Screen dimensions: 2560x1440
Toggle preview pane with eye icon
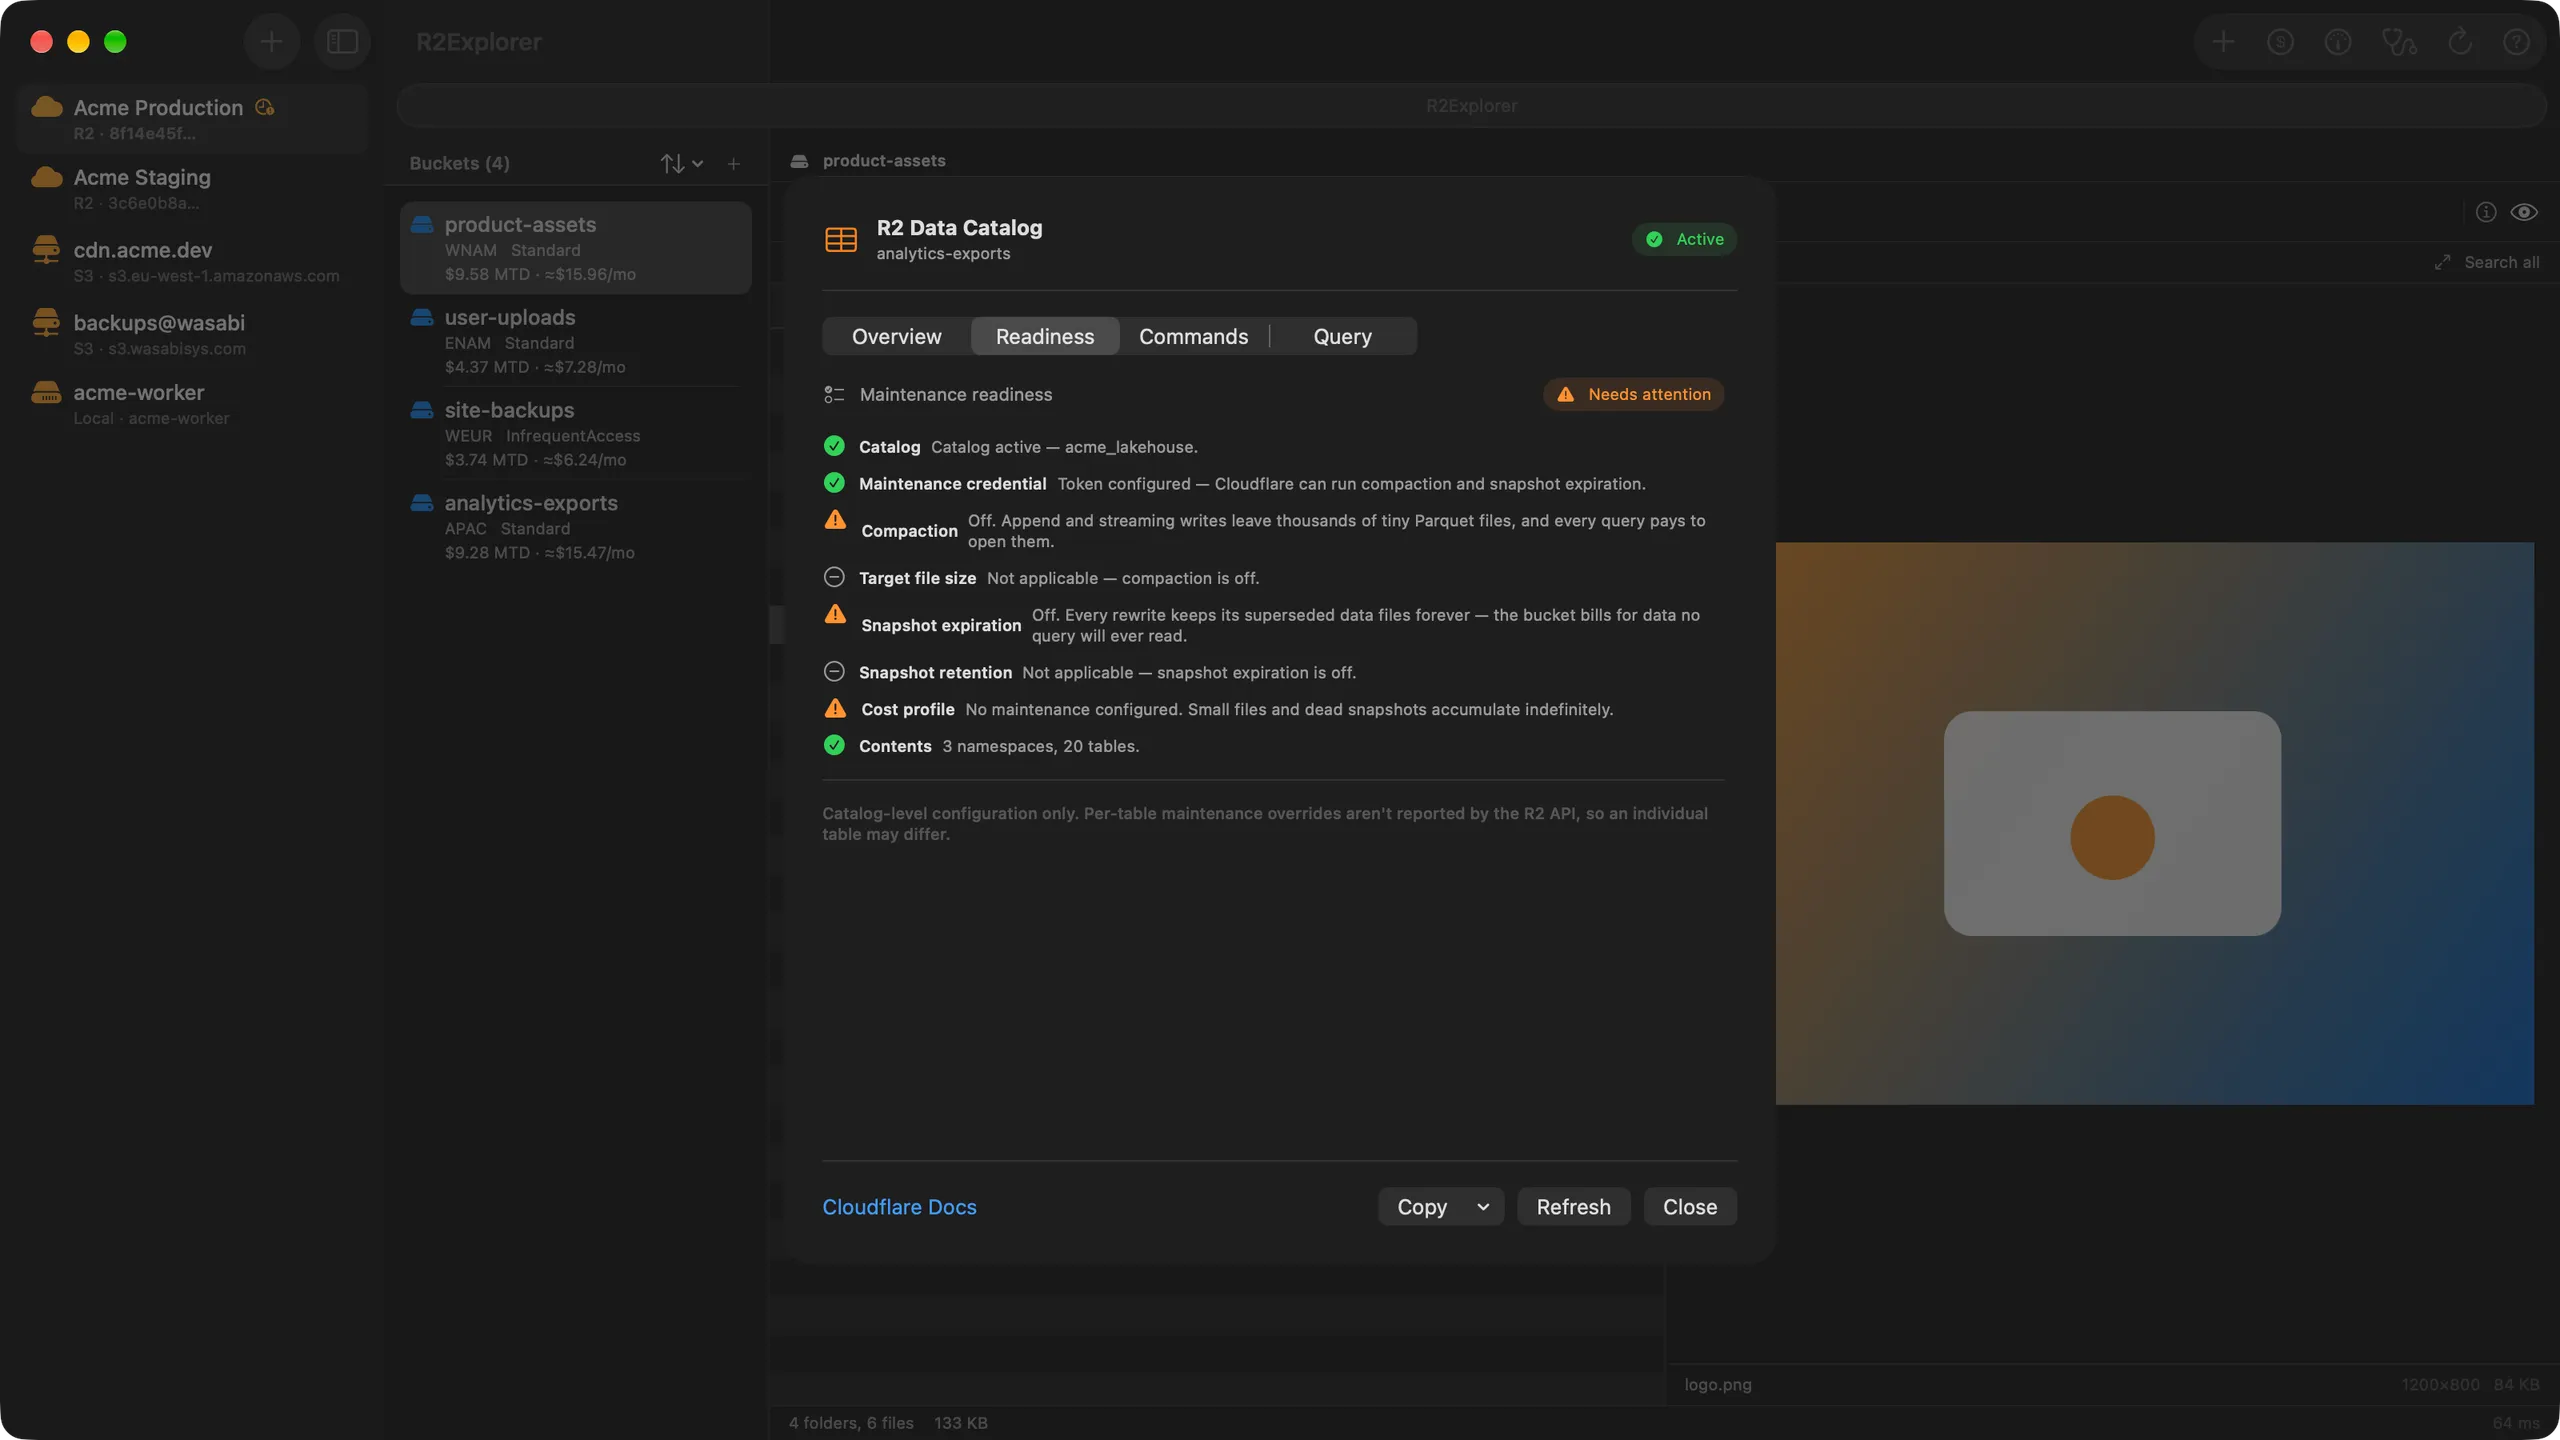2524,212
